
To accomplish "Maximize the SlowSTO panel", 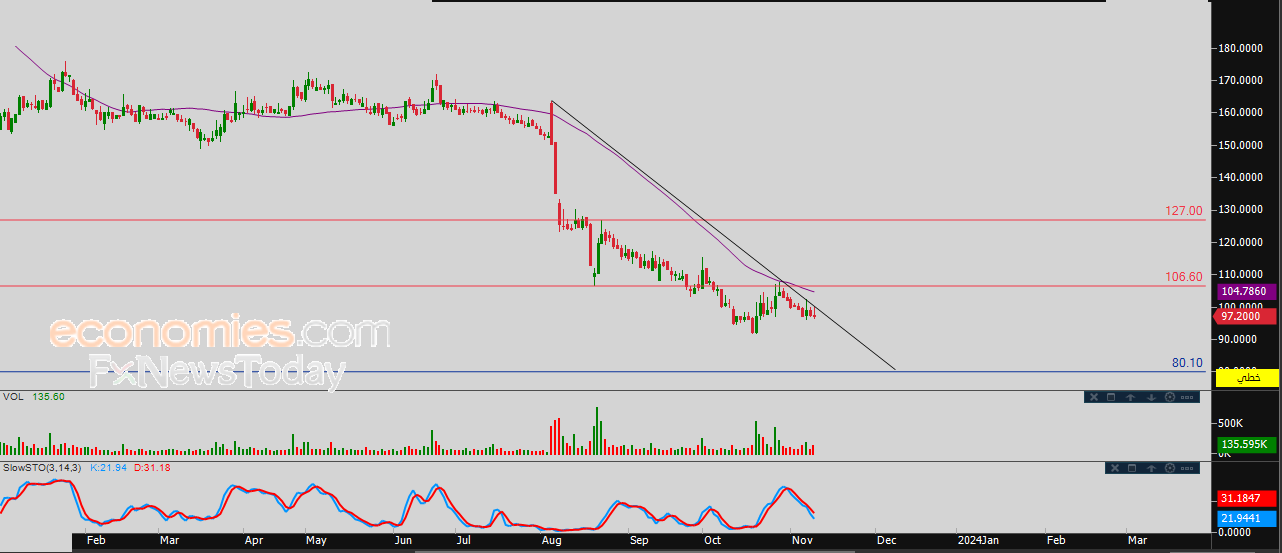I will (1131, 468).
